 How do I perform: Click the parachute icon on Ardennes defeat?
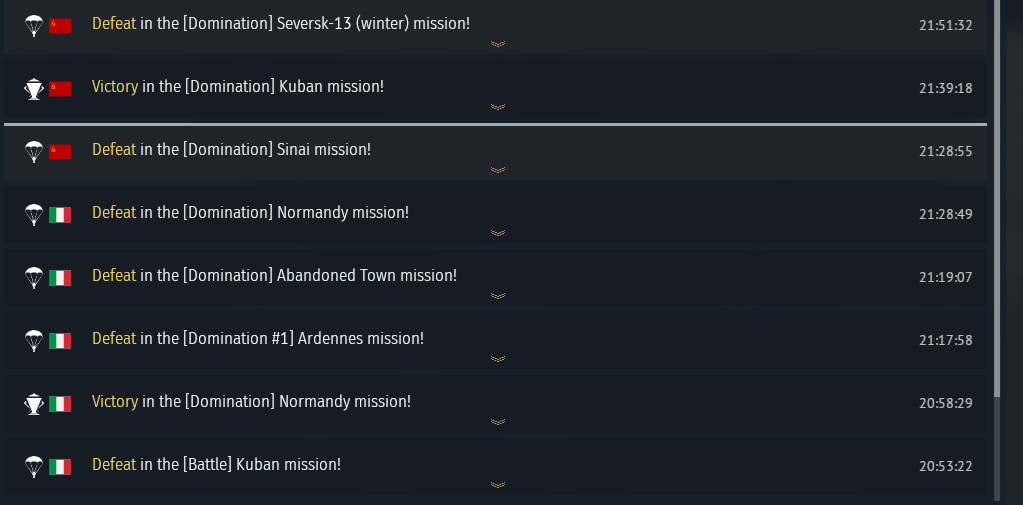point(34,340)
